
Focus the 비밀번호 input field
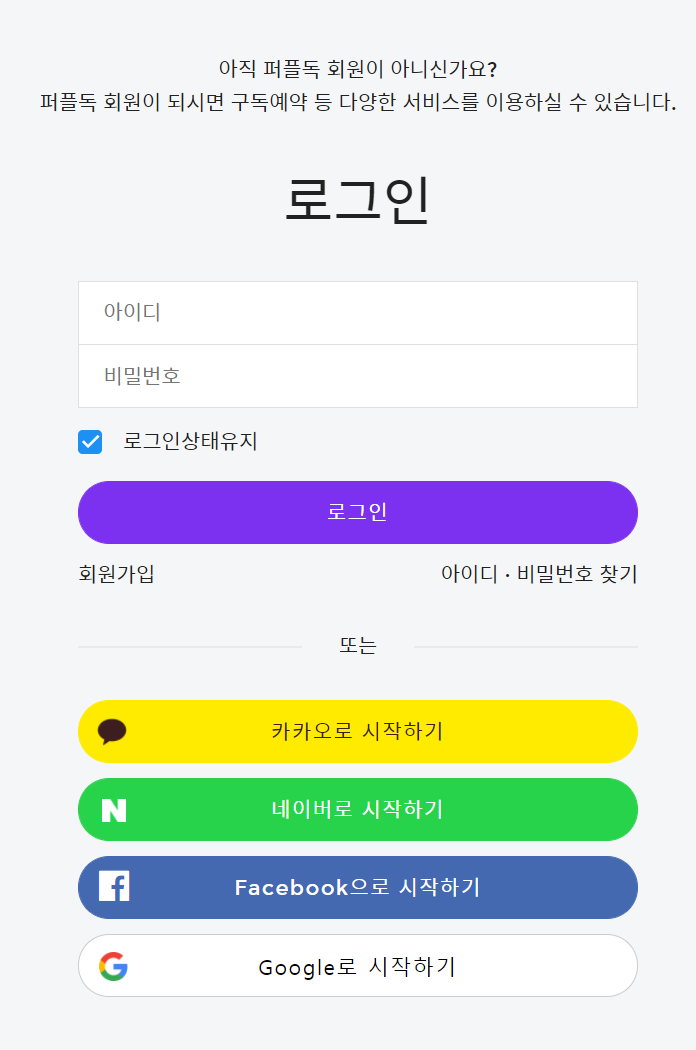click(358, 376)
